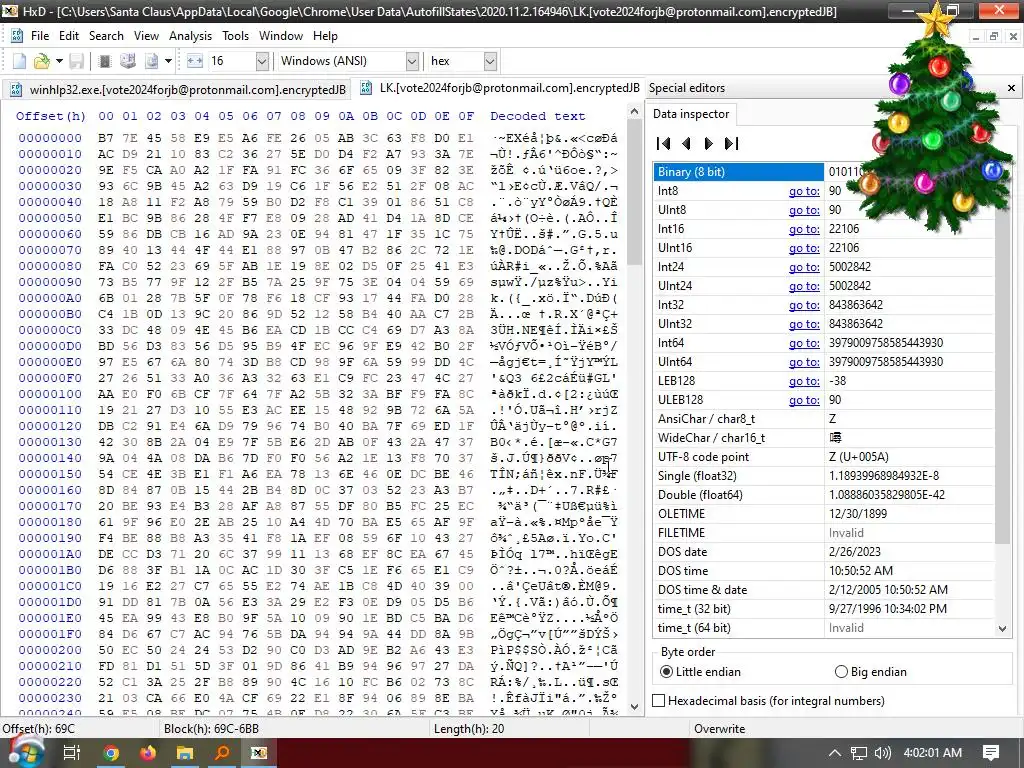Launch Firefox from the taskbar

(148, 753)
